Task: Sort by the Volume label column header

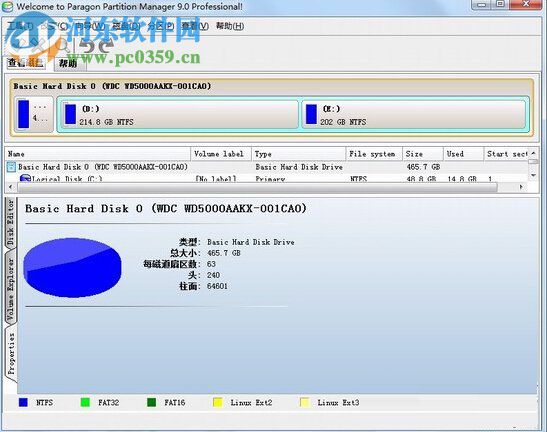Action: (x=221, y=154)
